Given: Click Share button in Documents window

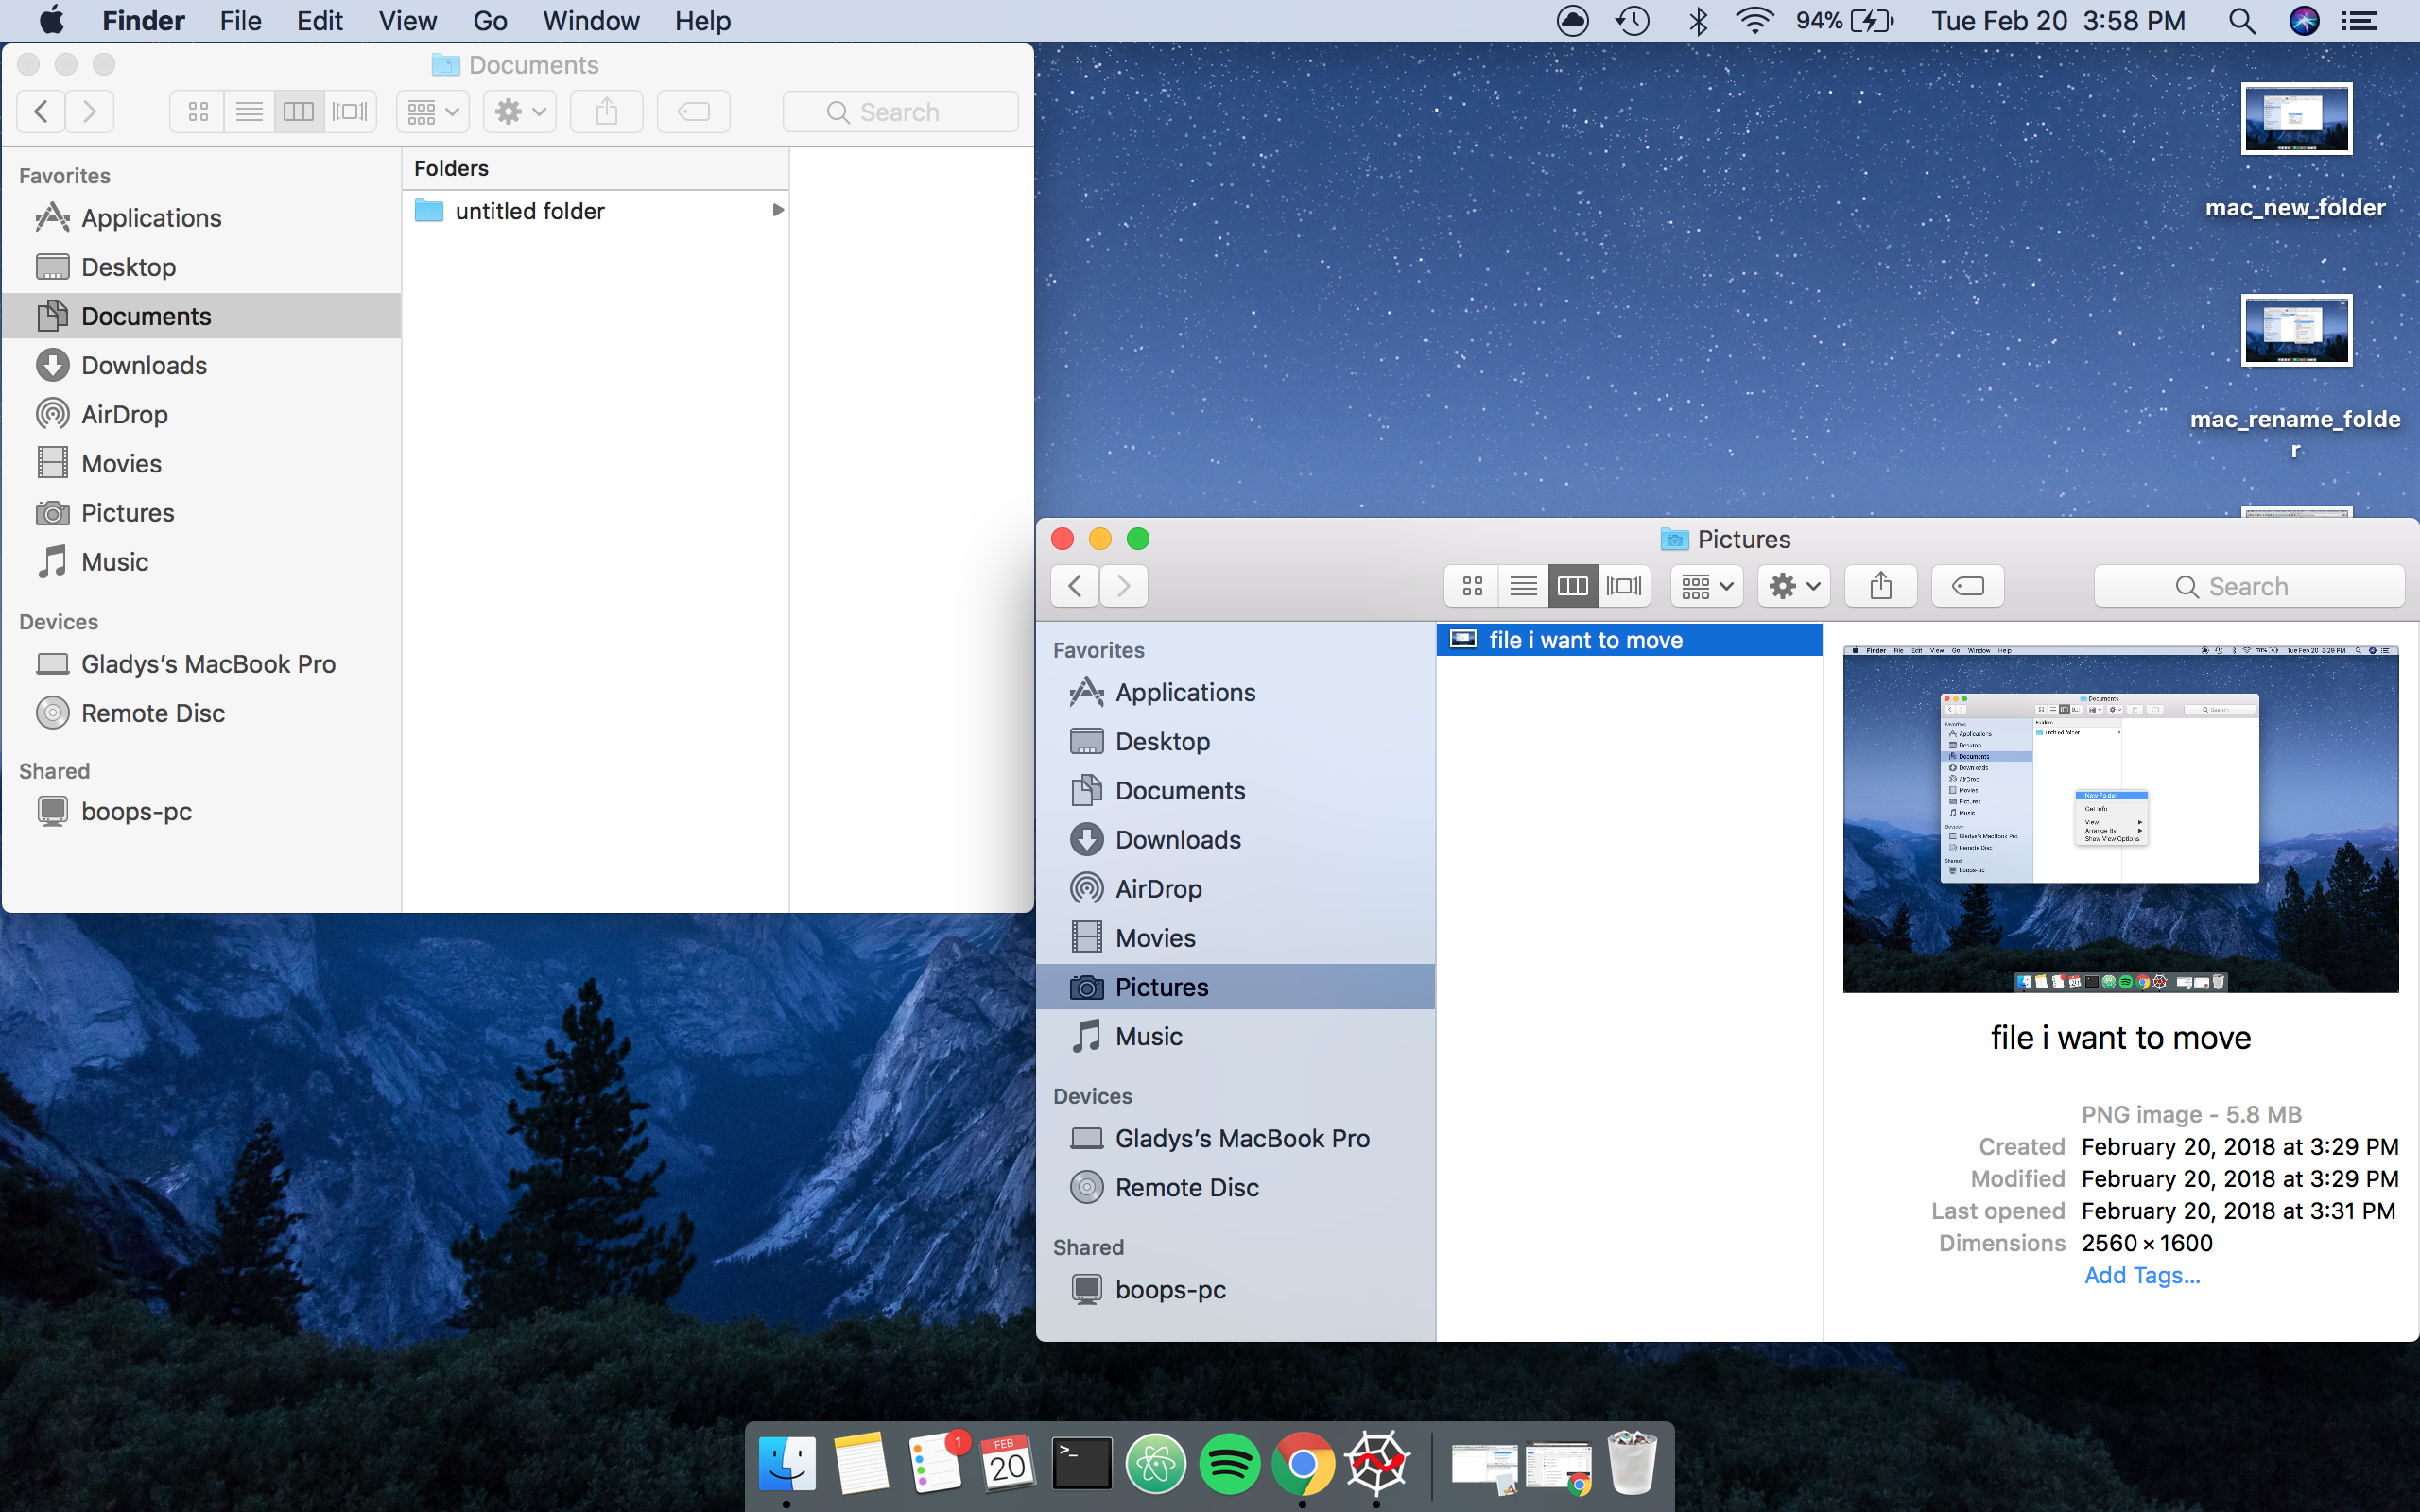Looking at the screenshot, I should coord(607,111).
